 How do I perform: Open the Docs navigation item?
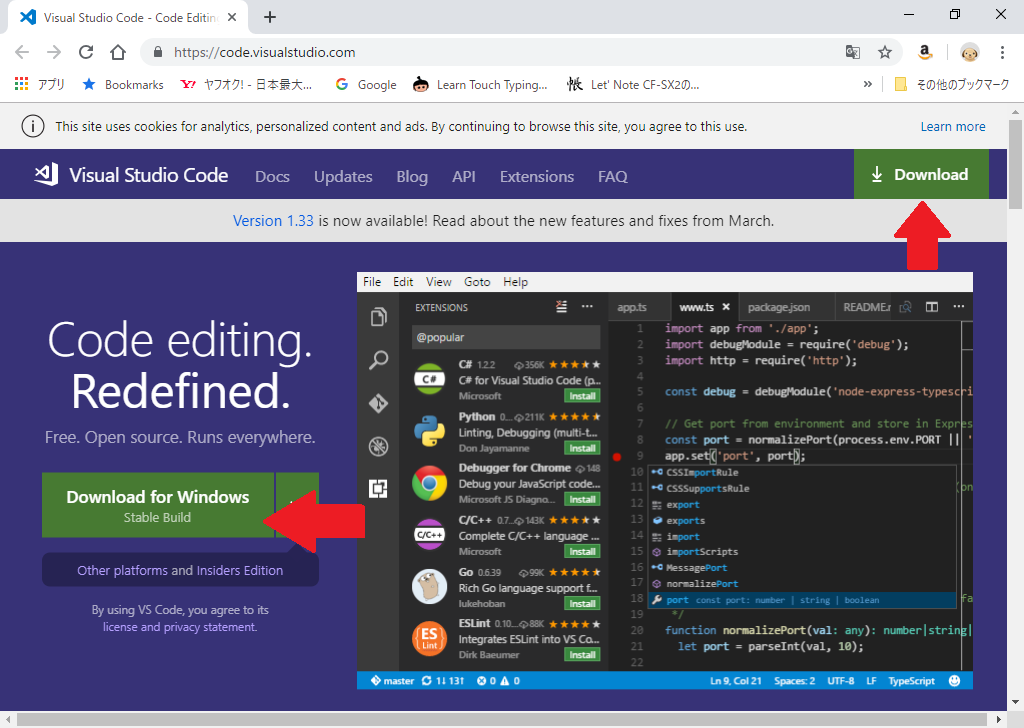pos(272,176)
